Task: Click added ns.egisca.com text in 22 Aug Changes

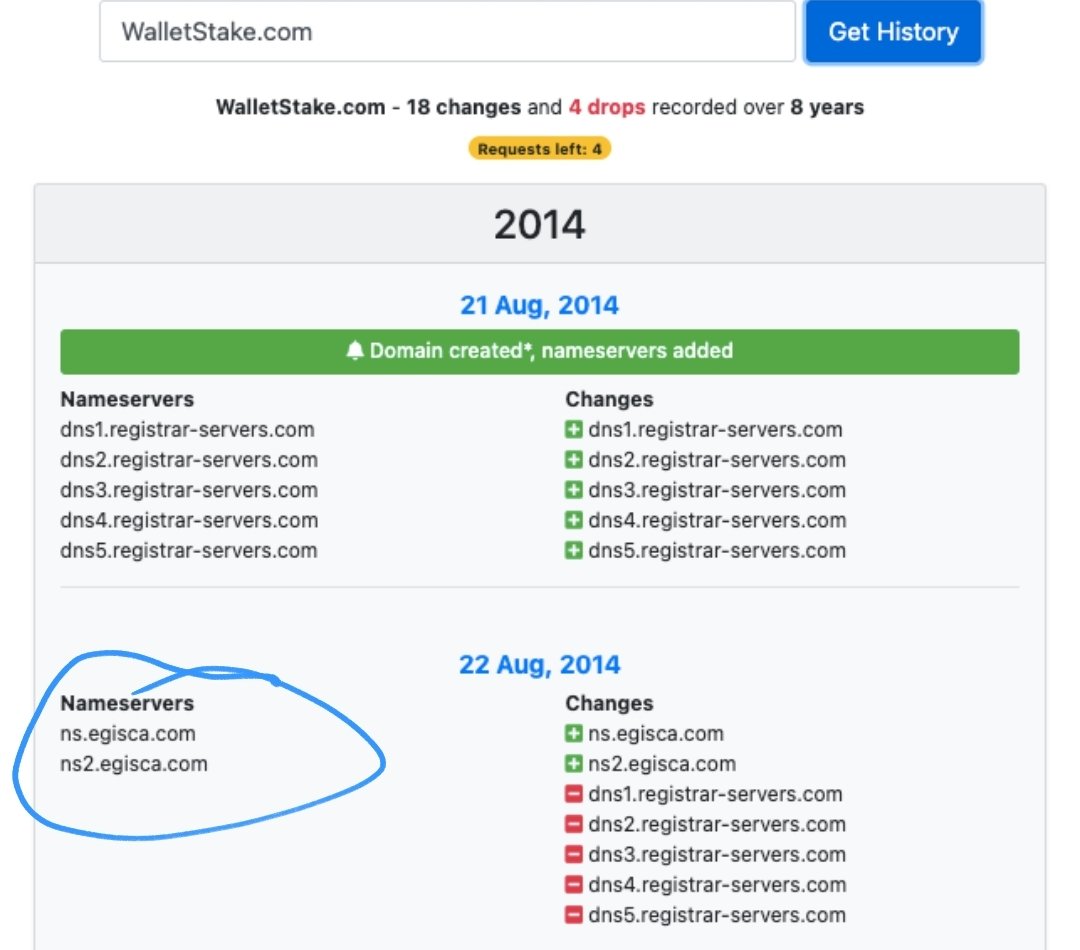Action: (x=656, y=734)
